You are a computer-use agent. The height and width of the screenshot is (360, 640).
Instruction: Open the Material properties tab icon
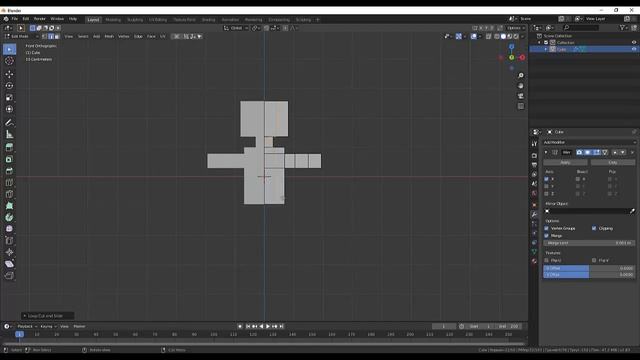tap(534, 261)
